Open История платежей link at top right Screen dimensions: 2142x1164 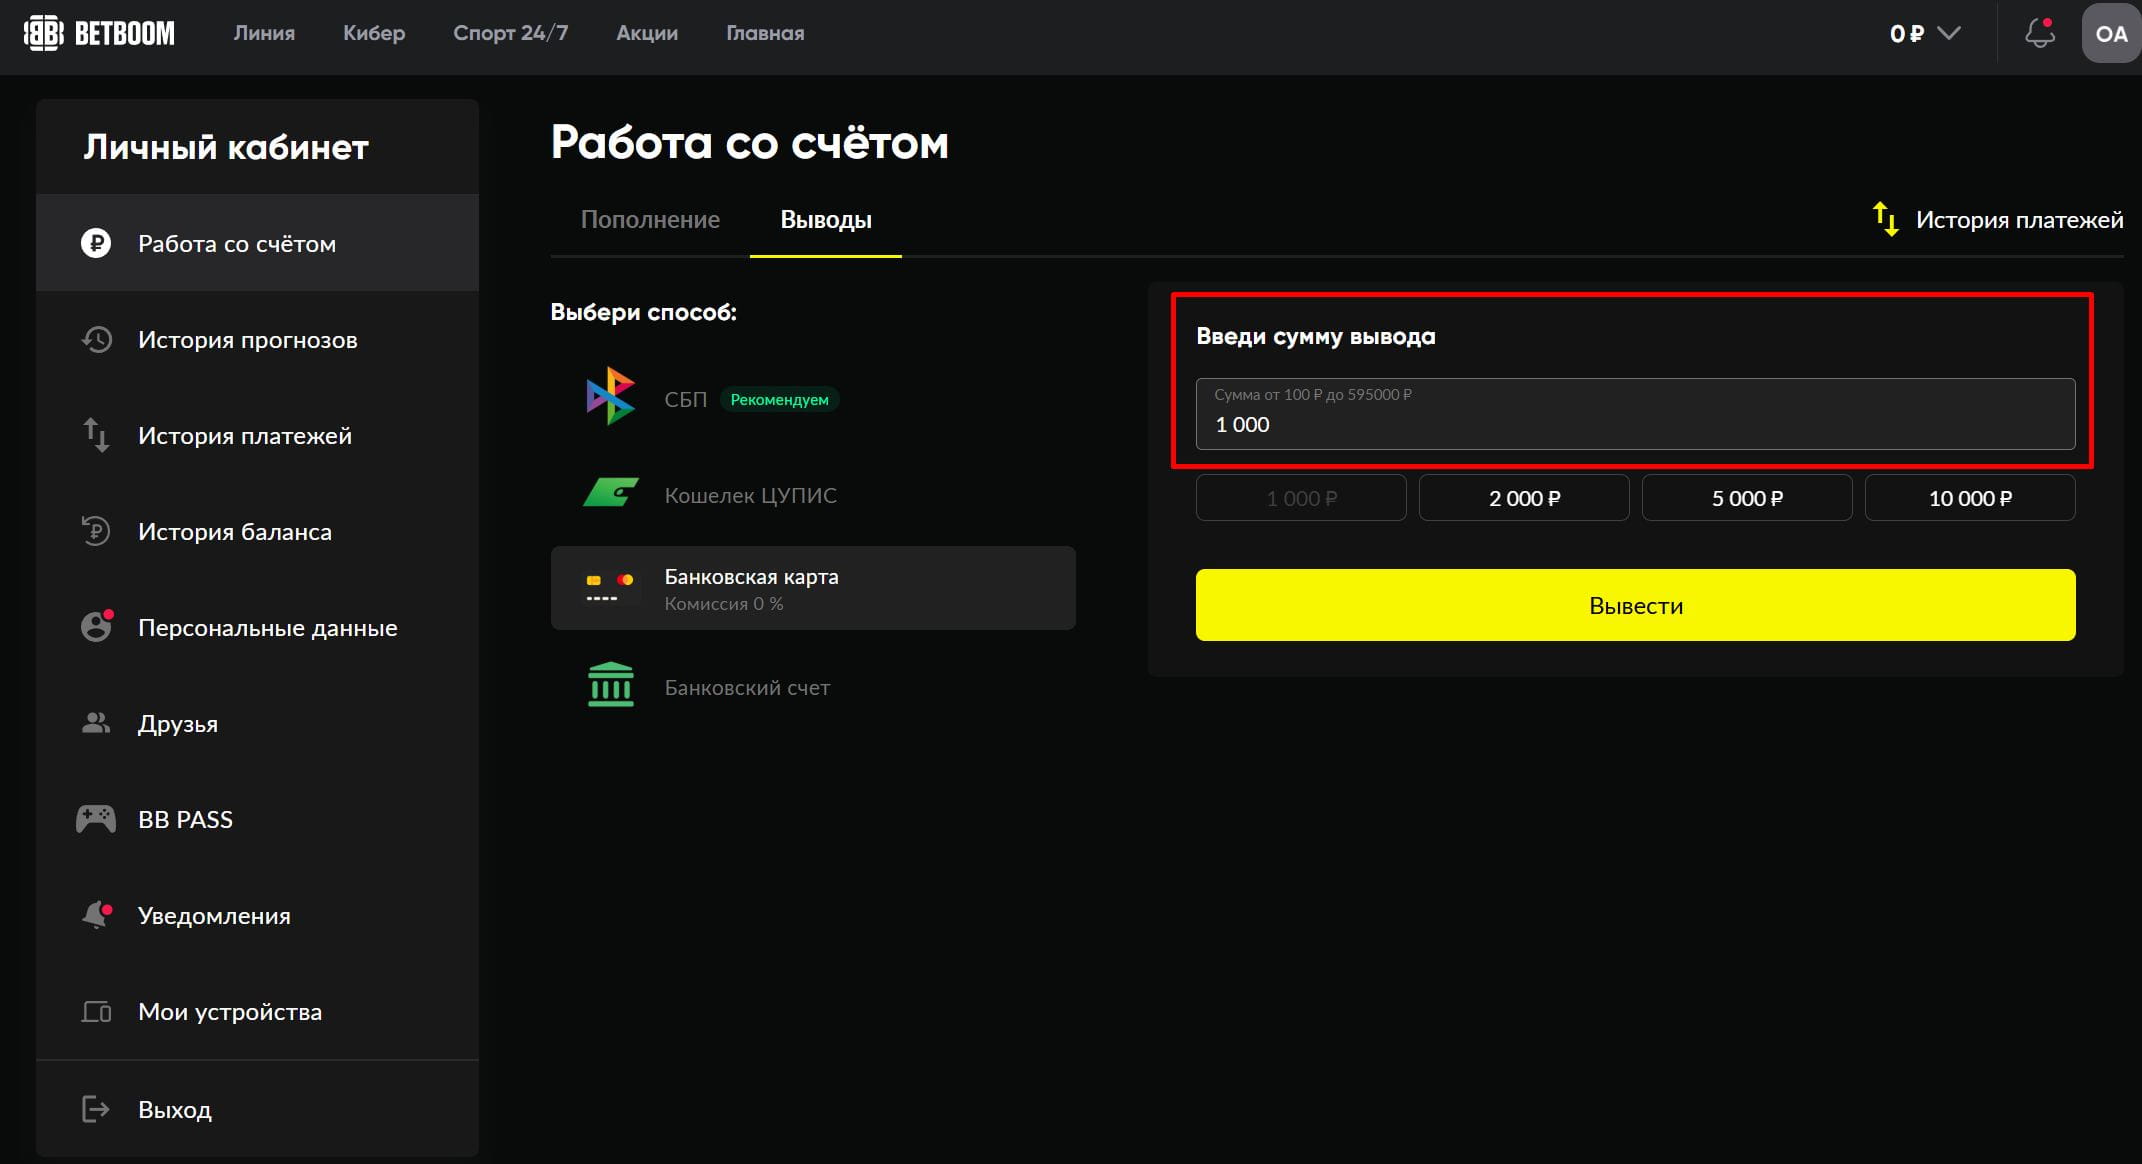point(2019,220)
